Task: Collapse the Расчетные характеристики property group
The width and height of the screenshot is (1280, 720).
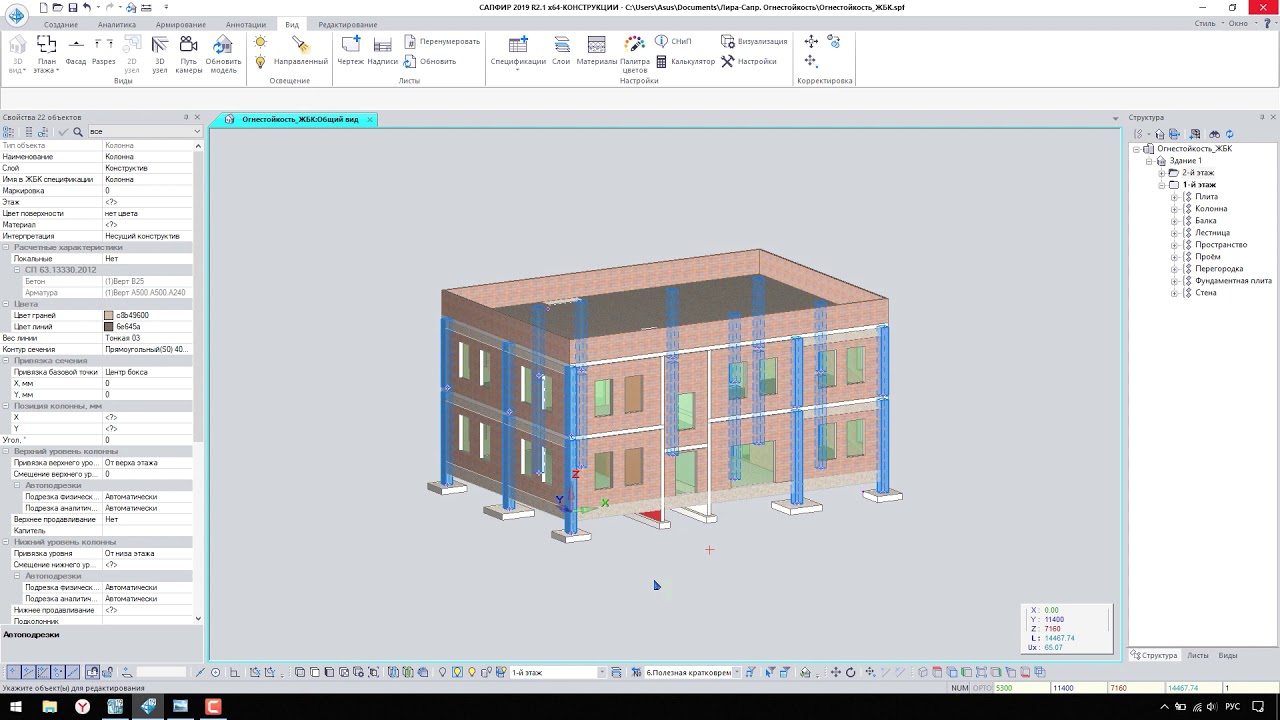Action: coord(6,247)
